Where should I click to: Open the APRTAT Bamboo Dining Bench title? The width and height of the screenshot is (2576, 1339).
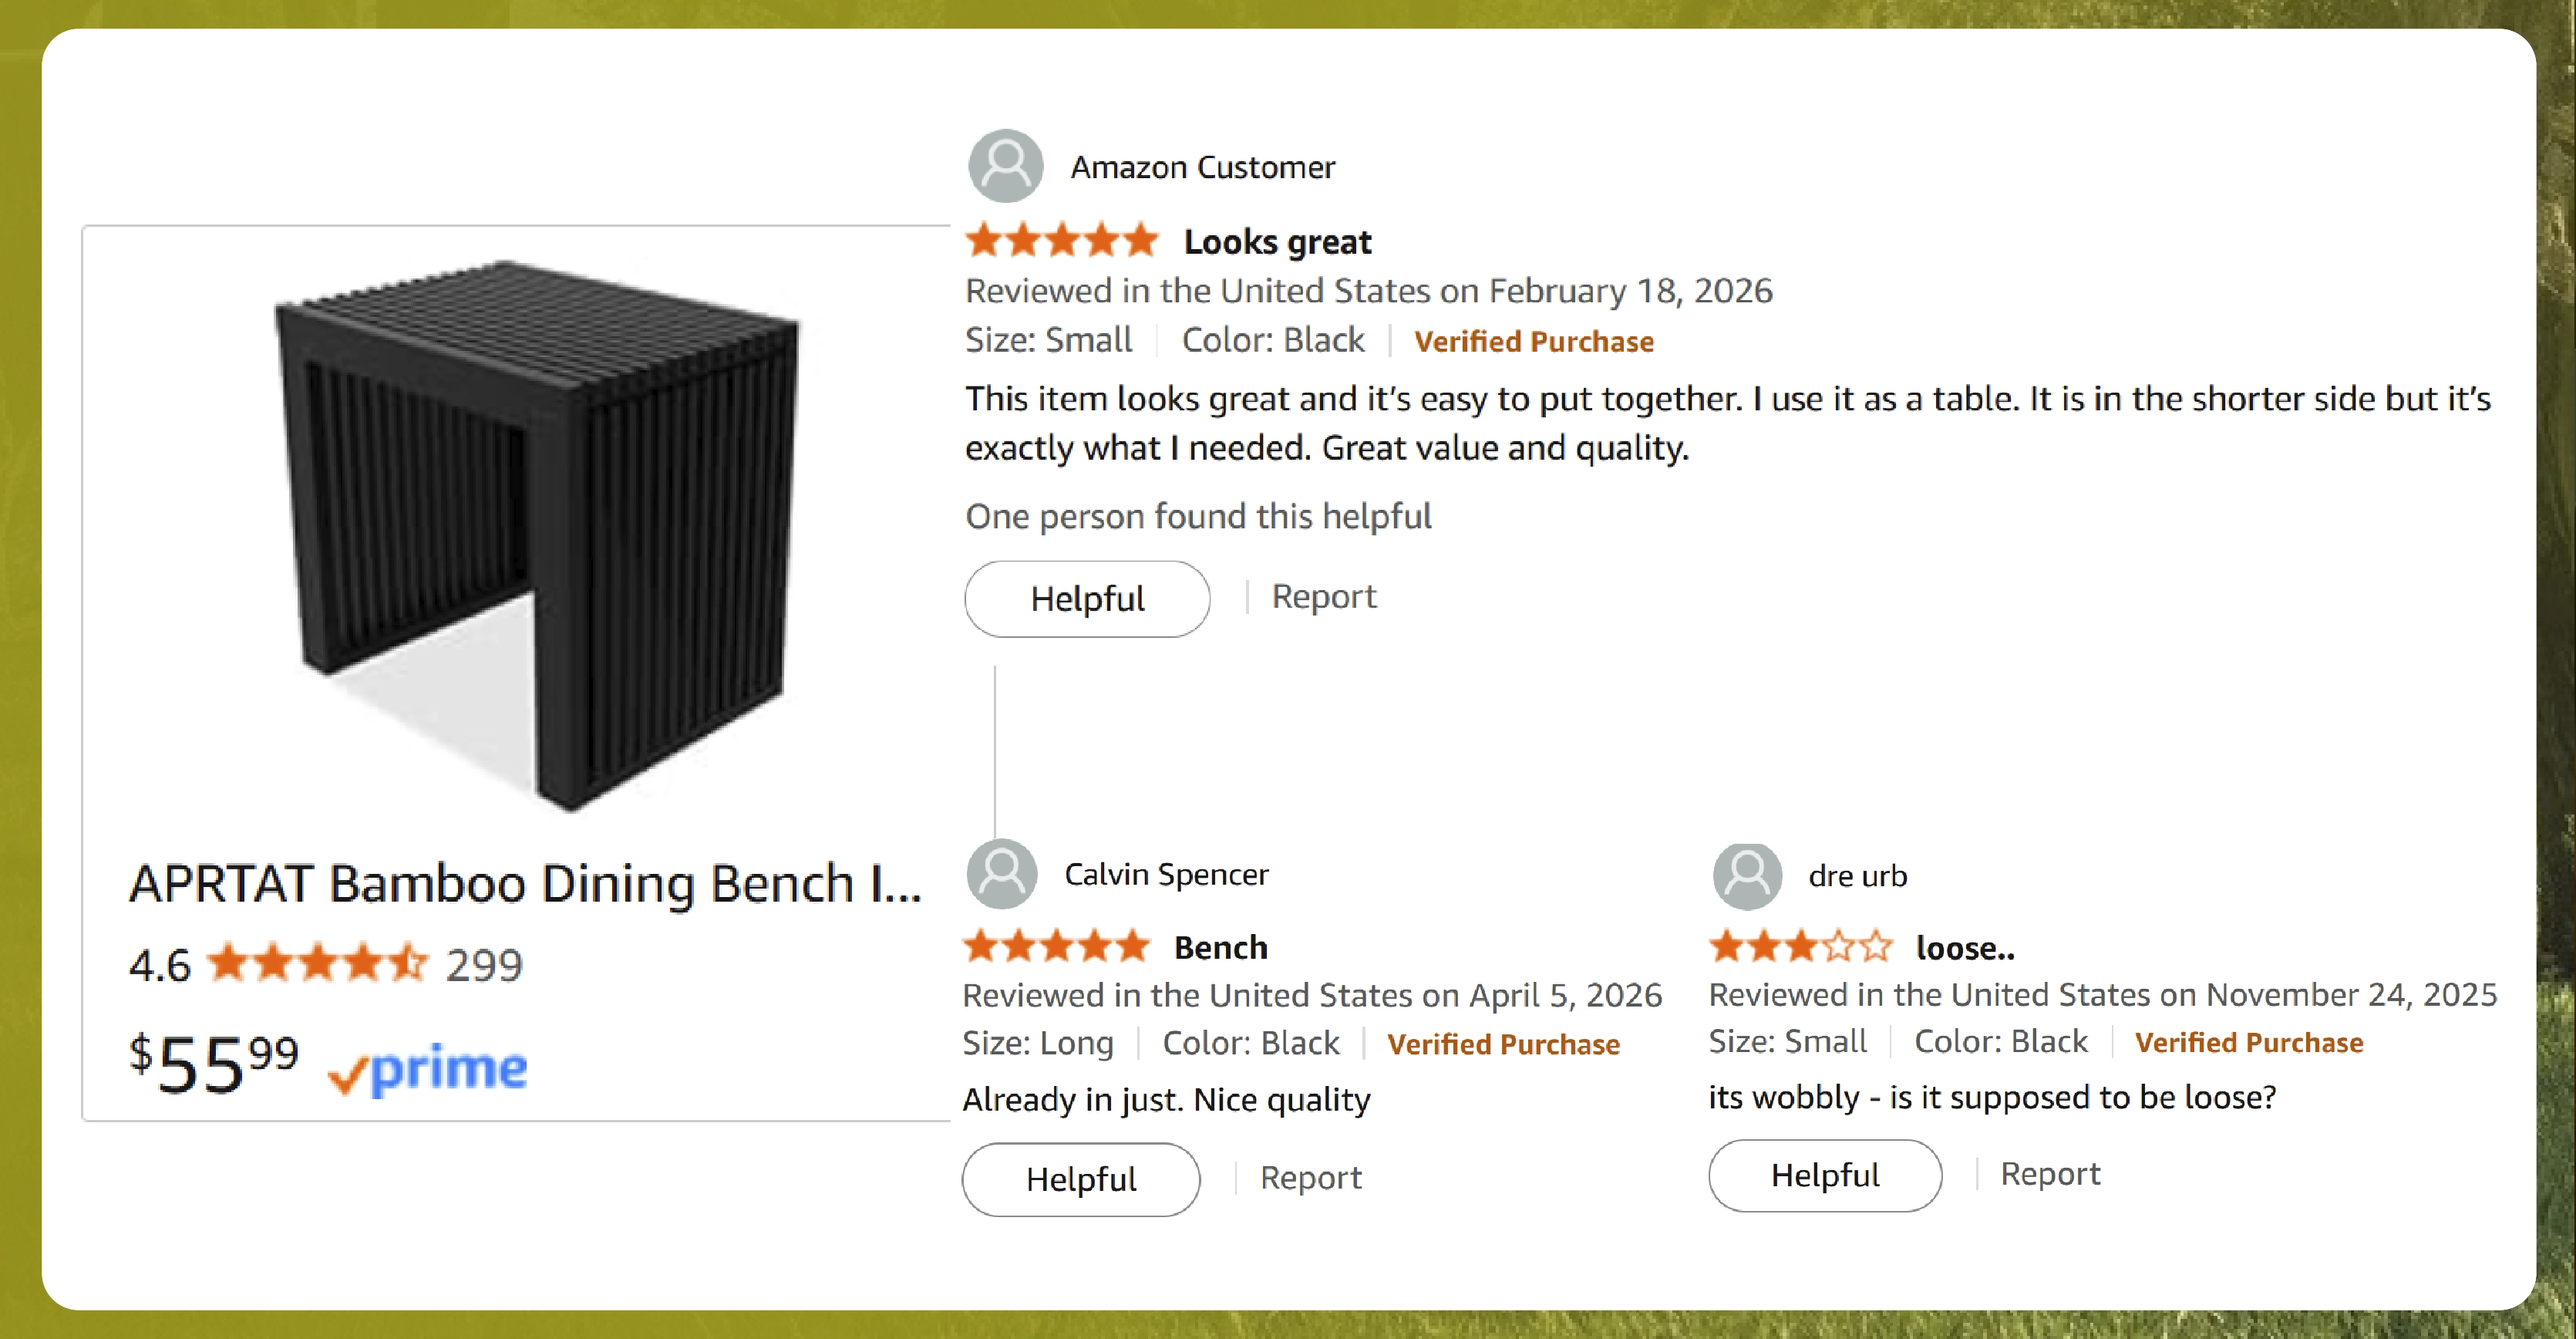525,884
